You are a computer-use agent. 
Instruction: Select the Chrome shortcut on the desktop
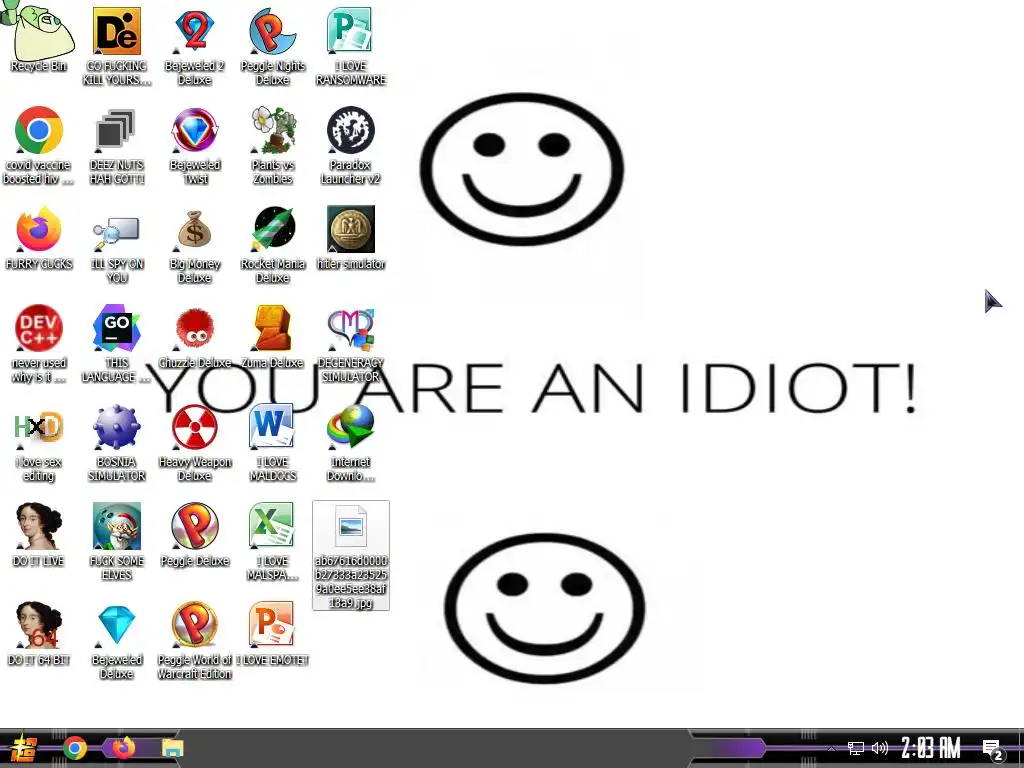pos(39,145)
